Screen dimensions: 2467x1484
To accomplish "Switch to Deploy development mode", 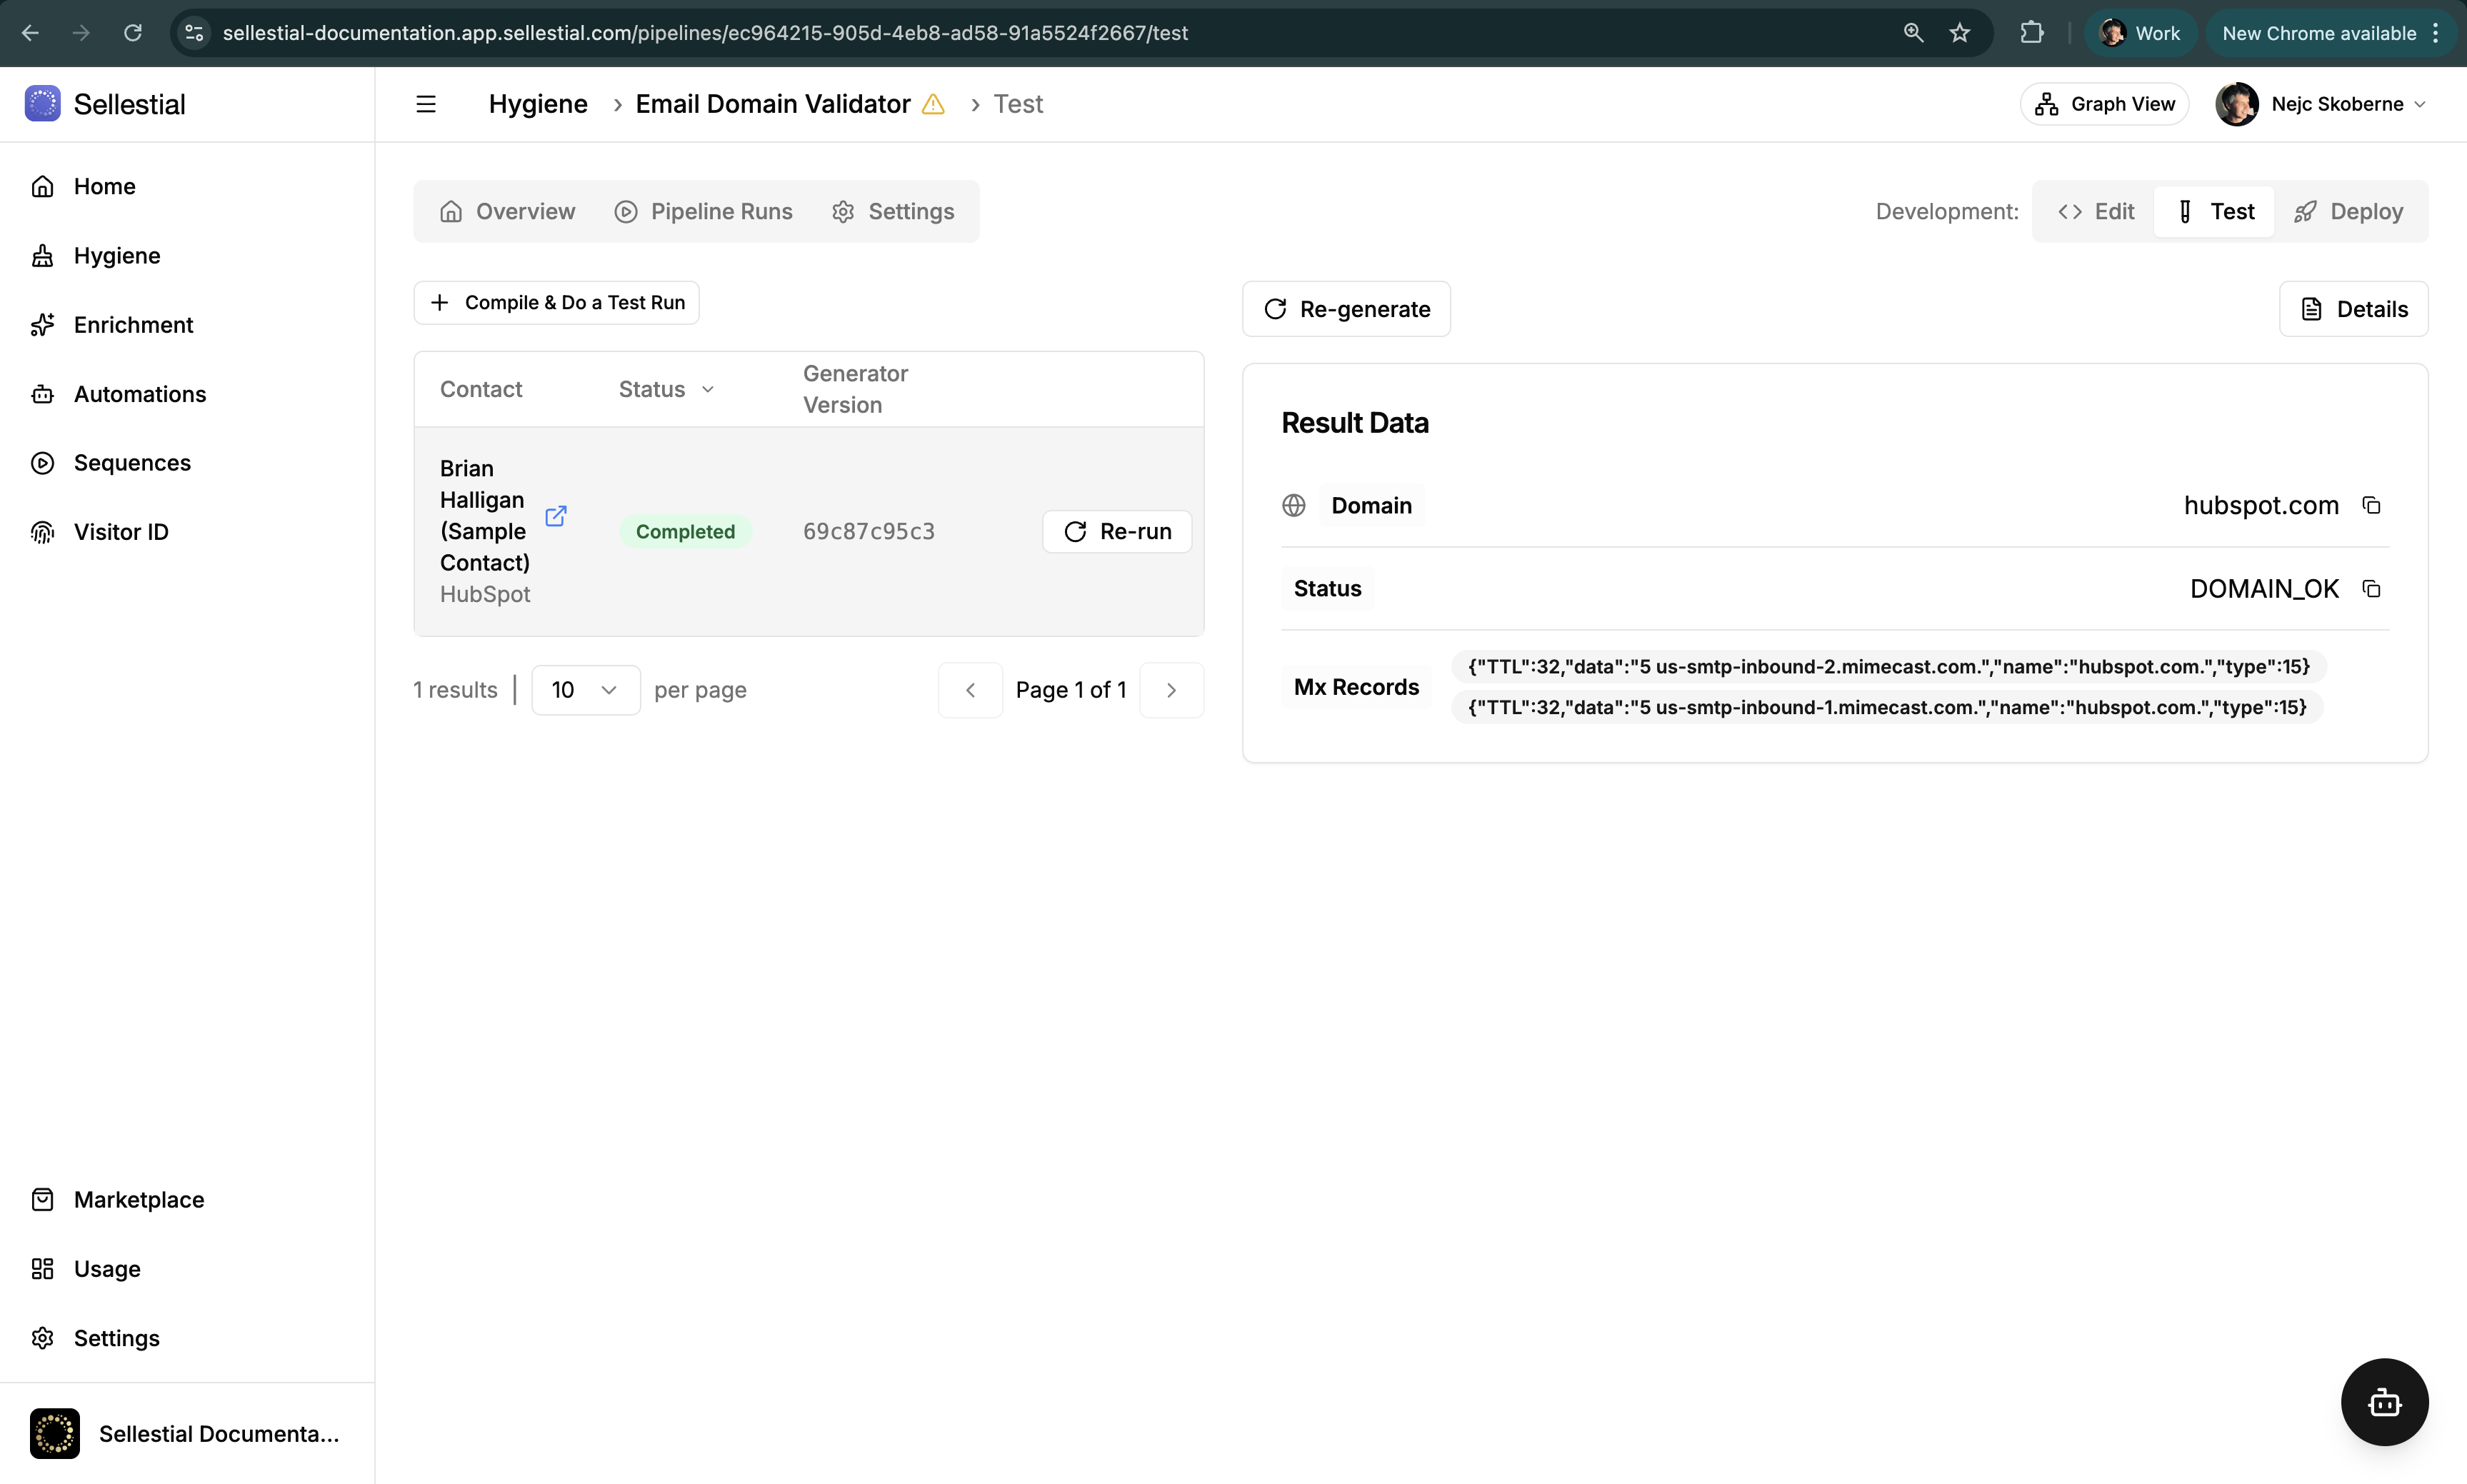I will pyautogui.click(x=2348, y=211).
